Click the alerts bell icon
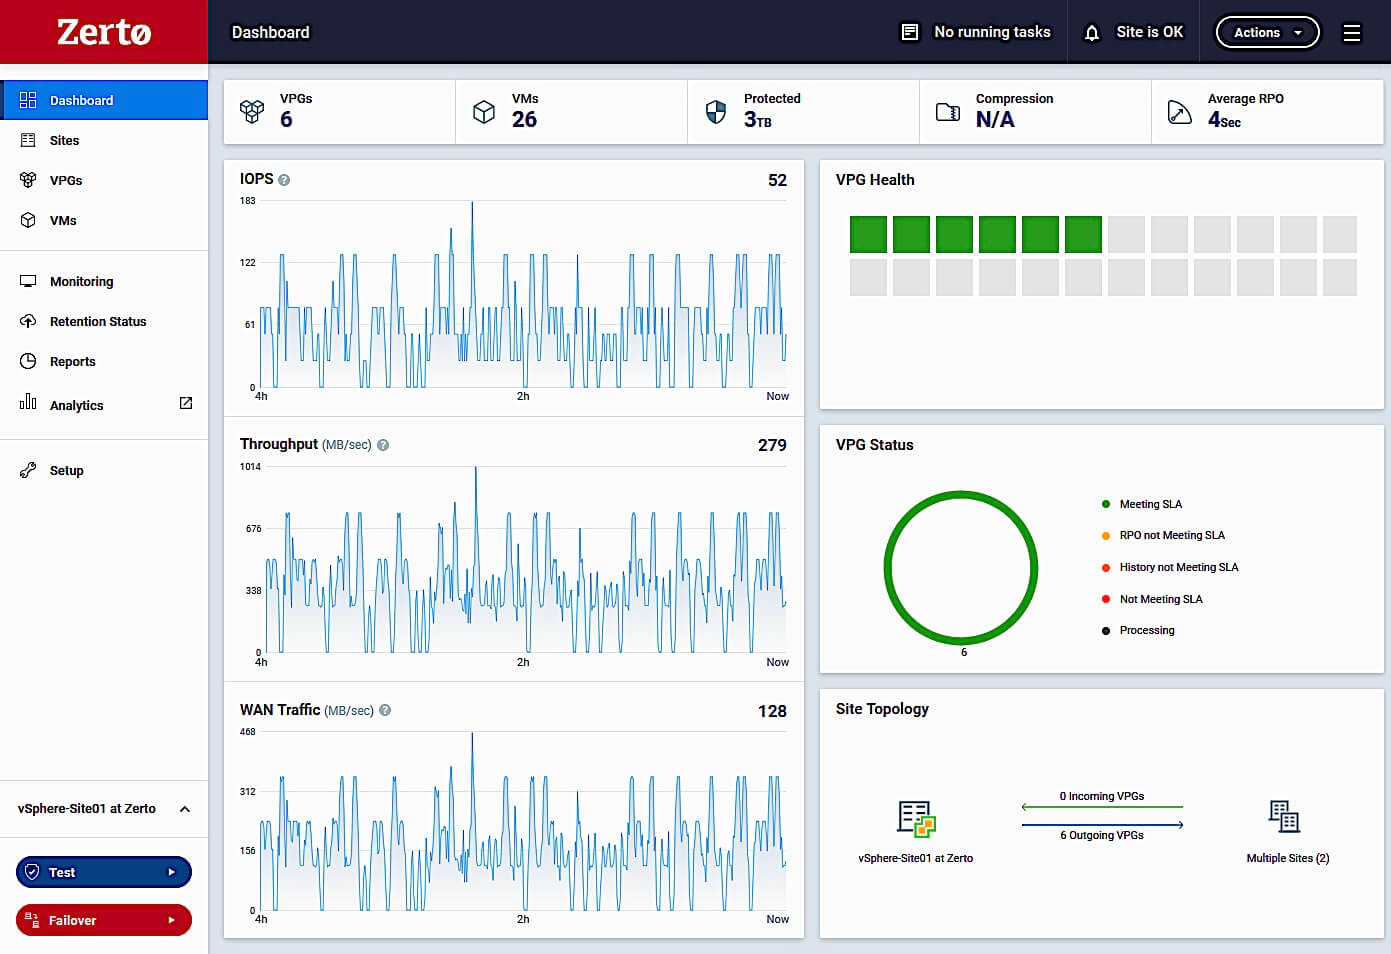This screenshot has width=1391, height=954. (x=1092, y=33)
